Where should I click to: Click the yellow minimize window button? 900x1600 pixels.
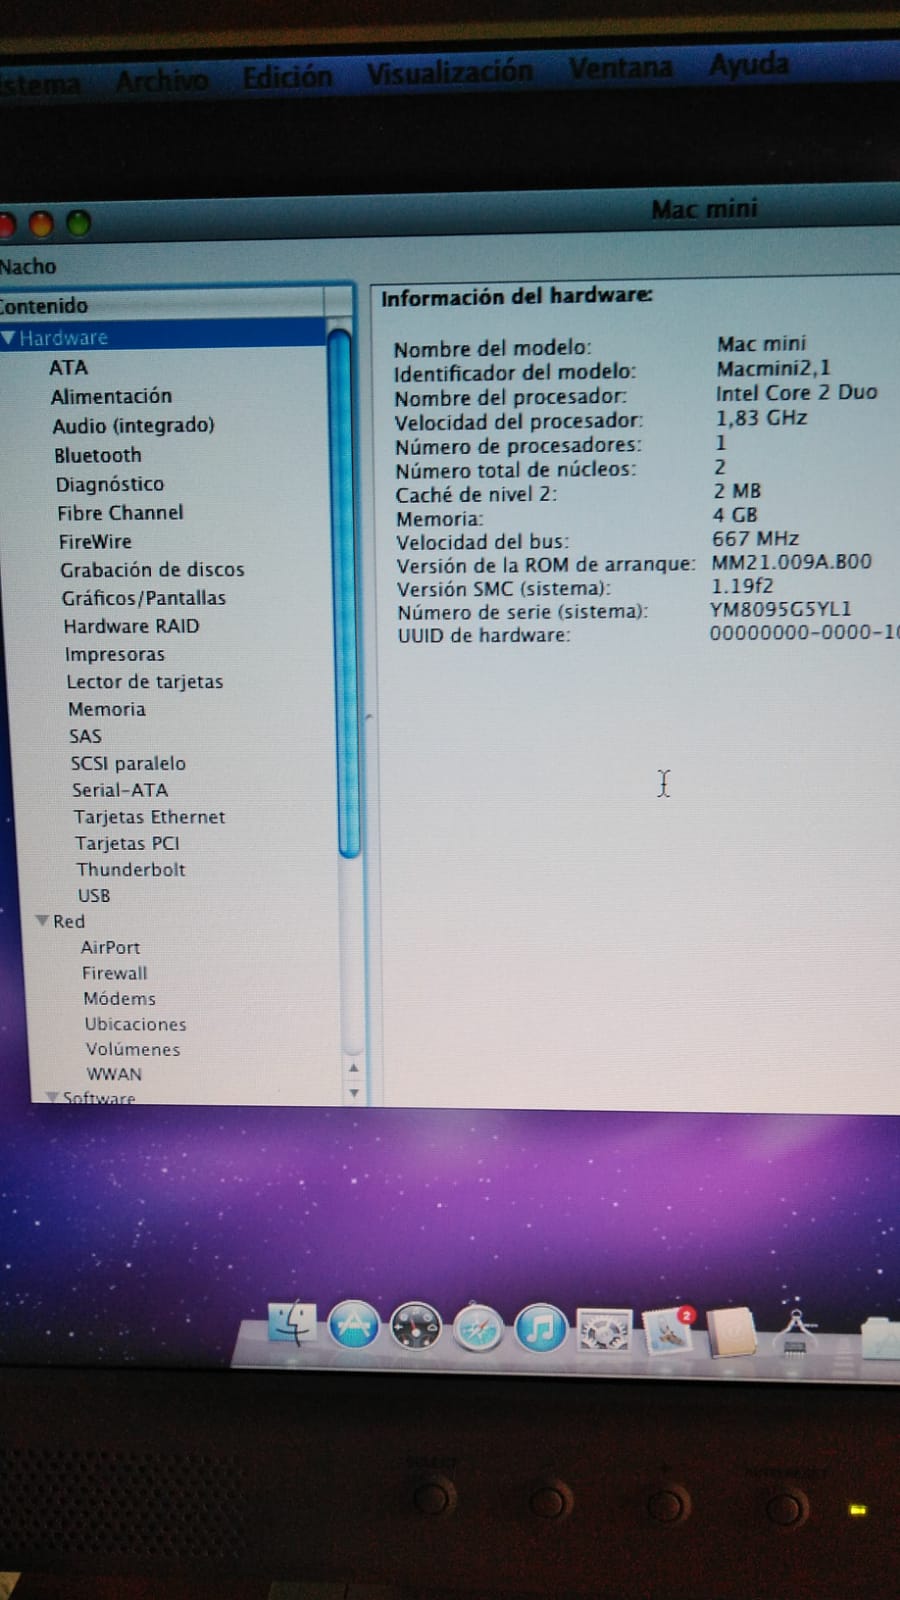(x=41, y=224)
